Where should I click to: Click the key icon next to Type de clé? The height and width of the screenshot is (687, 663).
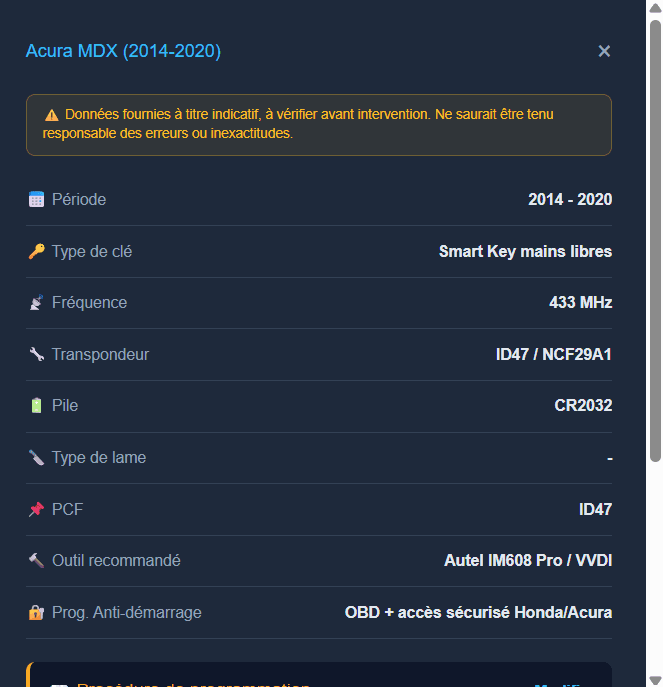(36, 251)
